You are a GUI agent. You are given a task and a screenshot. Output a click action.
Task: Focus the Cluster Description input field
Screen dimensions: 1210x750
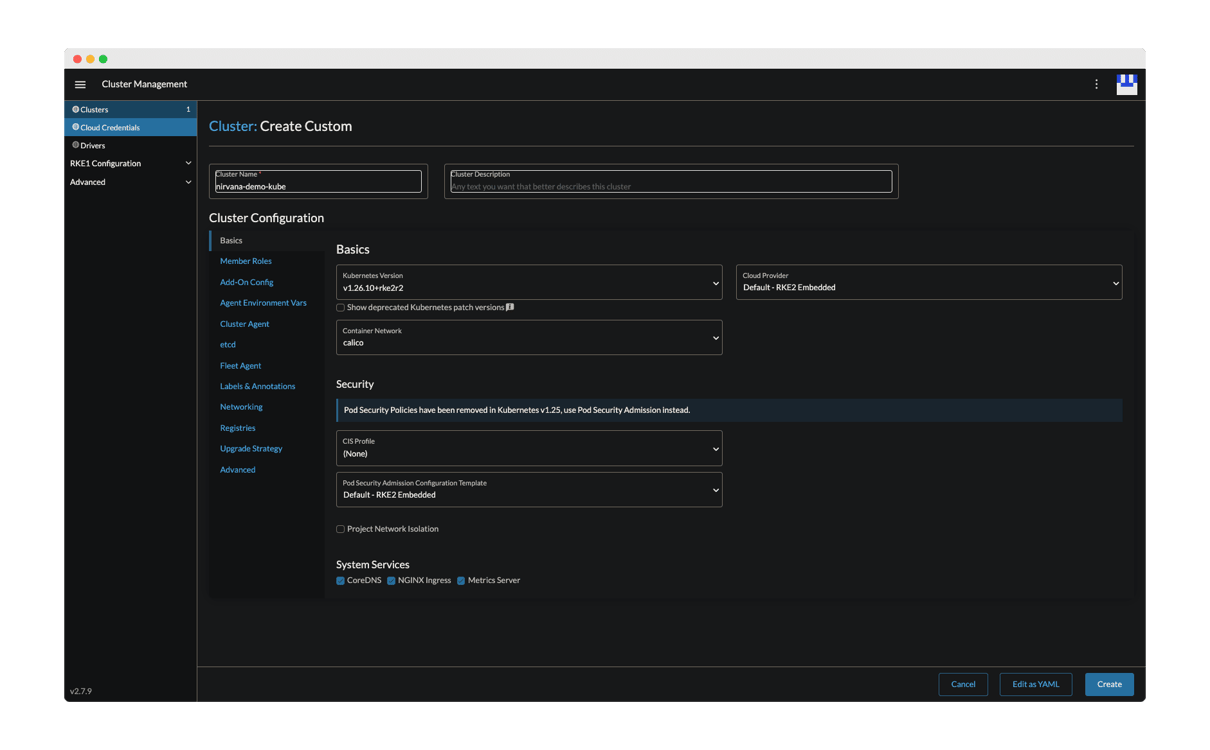click(x=671, y=181)
